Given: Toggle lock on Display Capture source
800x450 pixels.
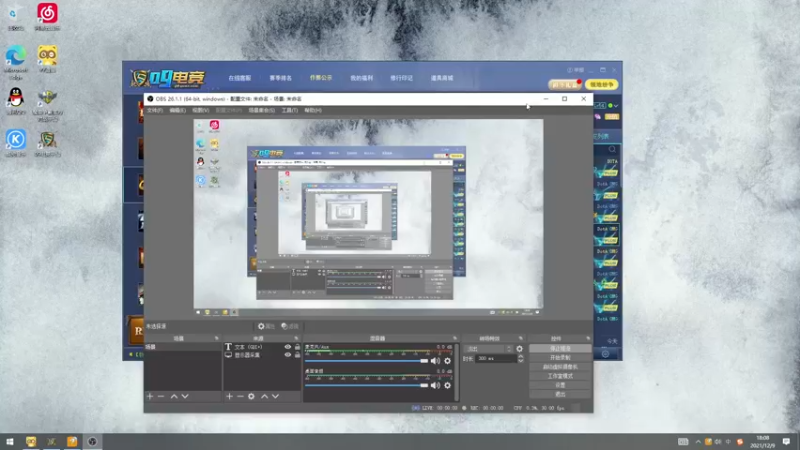Looking at the screenshot, I should [297, 355].
